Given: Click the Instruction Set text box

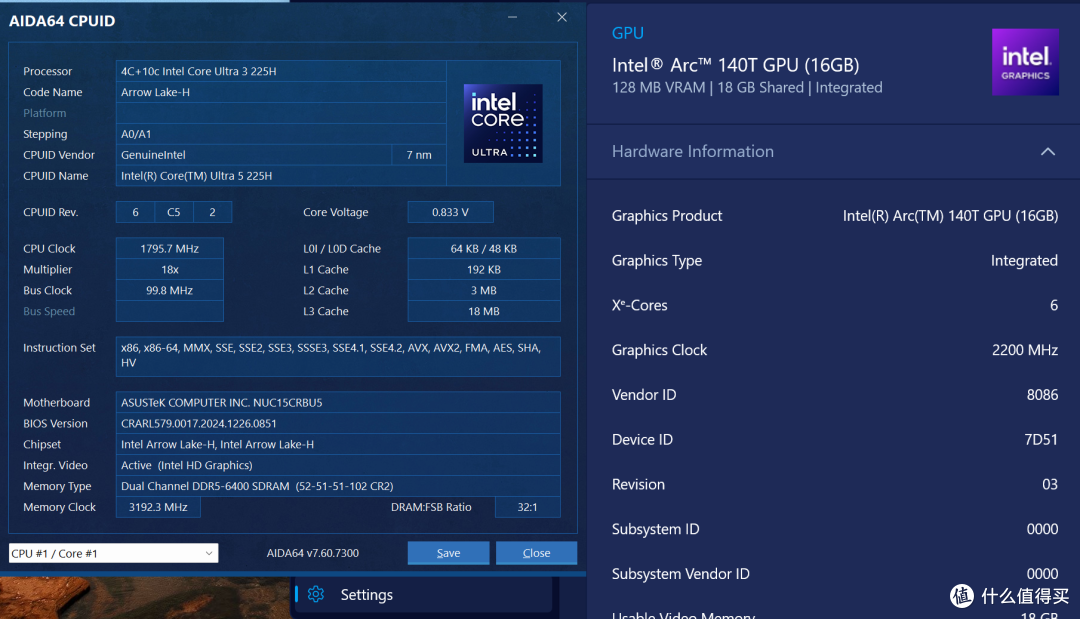Looking at the screenshot, I should click(x=338, y=356).
